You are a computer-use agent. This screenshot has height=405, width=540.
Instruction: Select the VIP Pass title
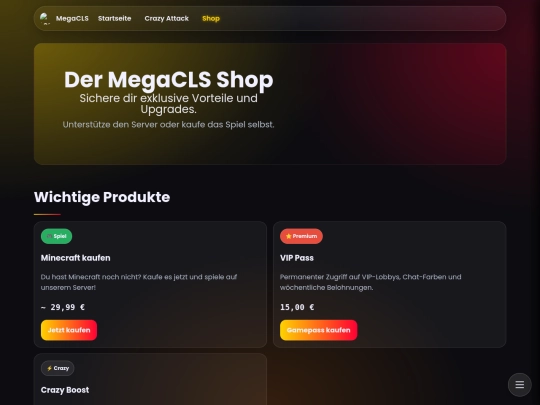click(x=297, y=258)
